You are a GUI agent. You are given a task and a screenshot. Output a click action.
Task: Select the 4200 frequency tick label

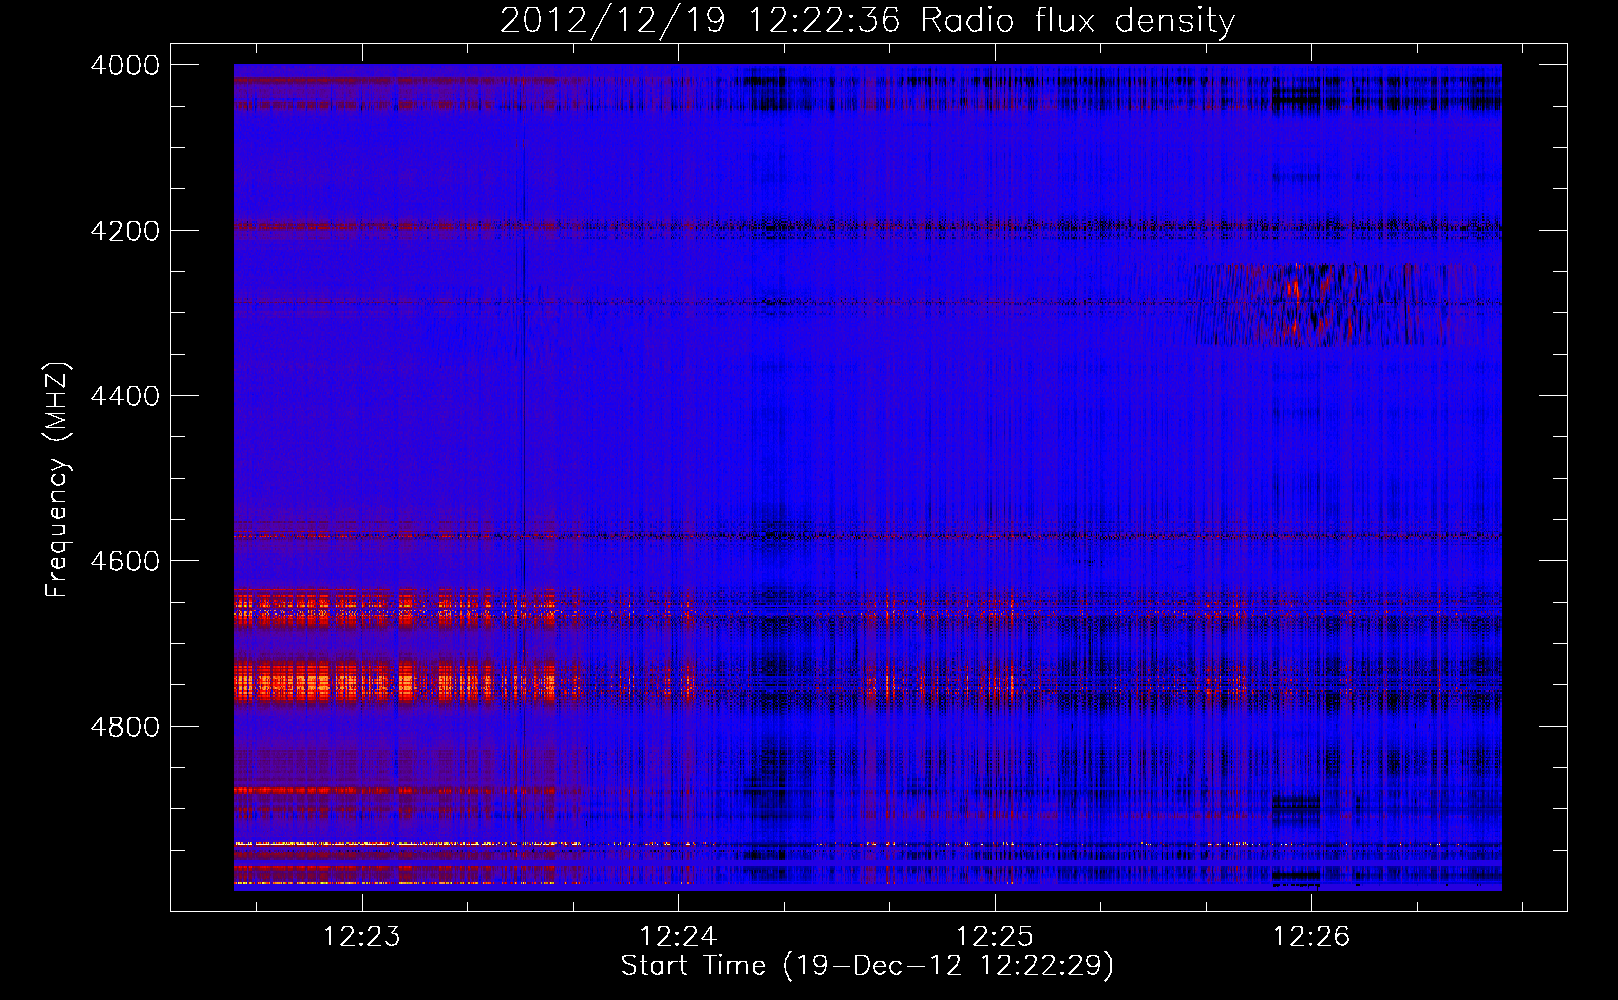pyautogui.click(x=125, y=231)
